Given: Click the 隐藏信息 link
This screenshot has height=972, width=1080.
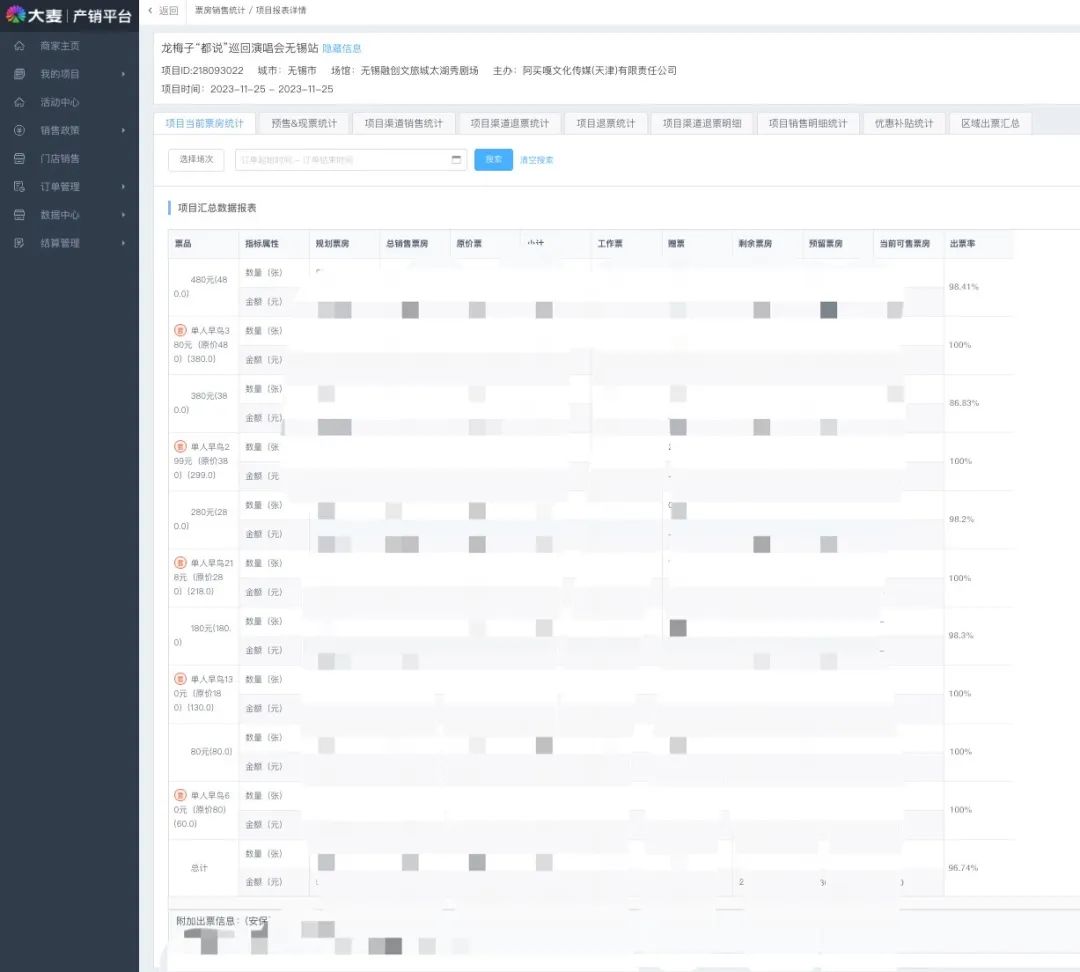Looking at the screenshot, I should [342, 48].
